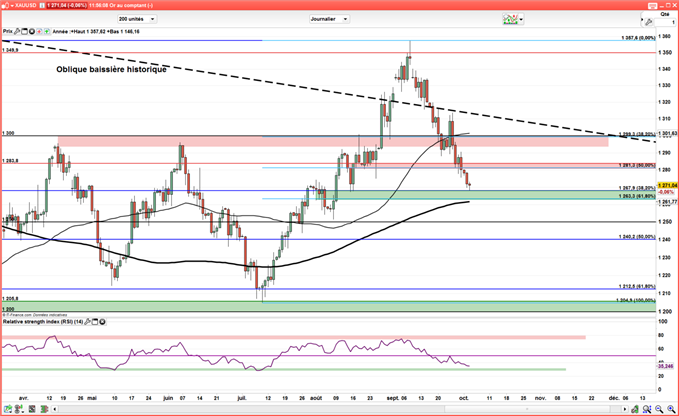Click the scrollbar left arrow
The width and height of the screenshot is (679, 416).
click(x=55, y=409)
